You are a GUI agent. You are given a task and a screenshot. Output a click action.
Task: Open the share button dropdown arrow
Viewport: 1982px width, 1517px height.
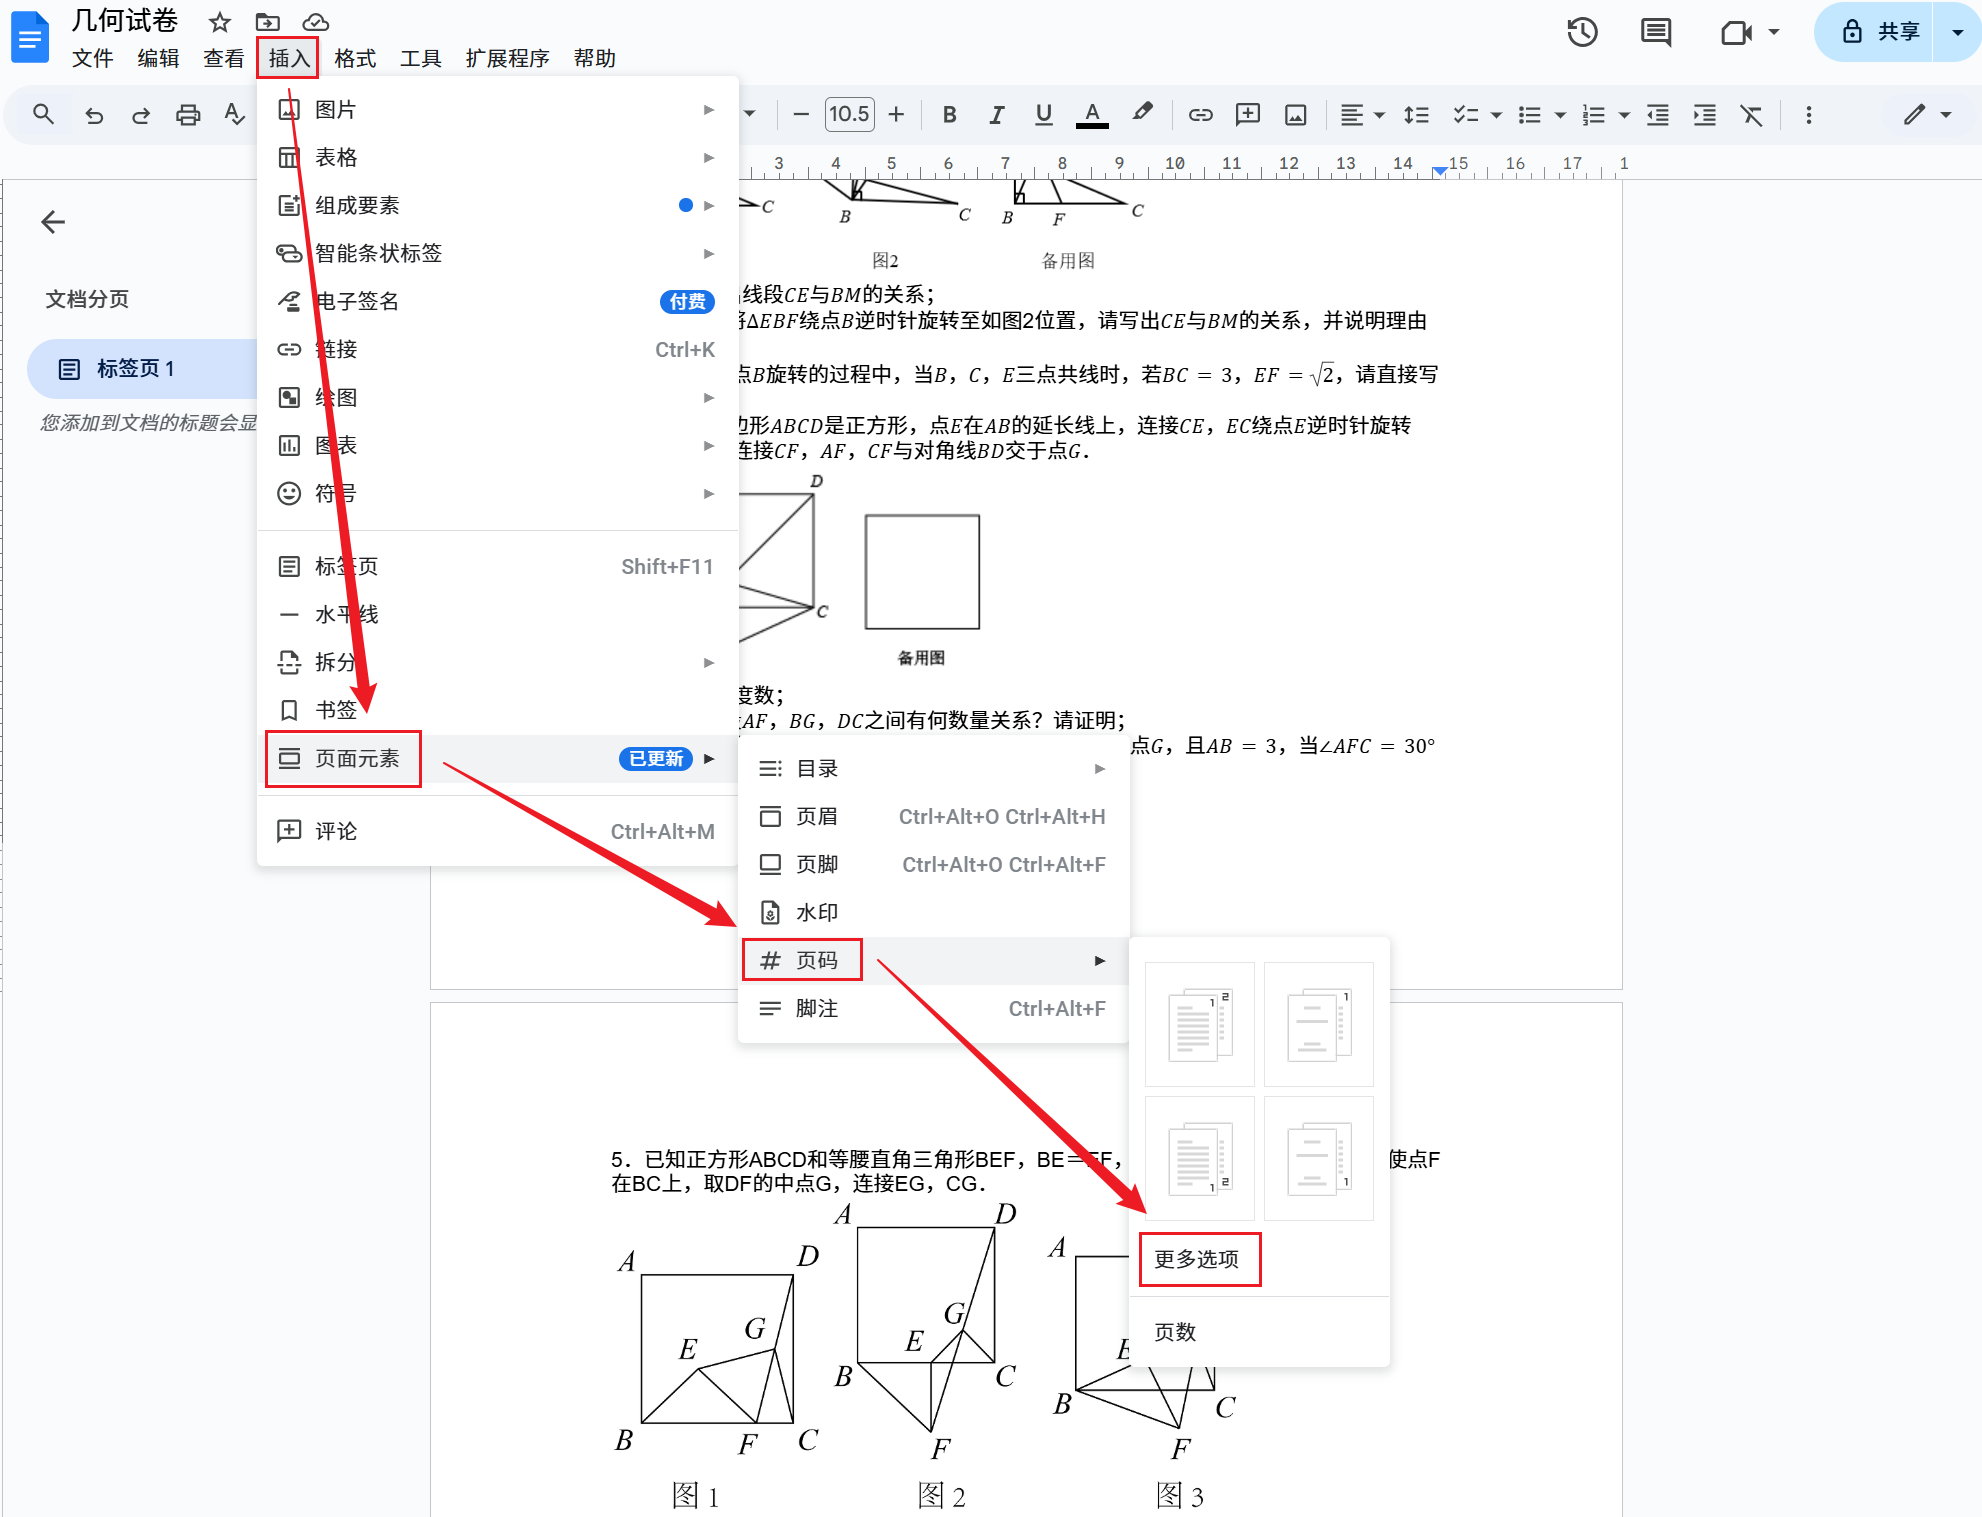1956,32
